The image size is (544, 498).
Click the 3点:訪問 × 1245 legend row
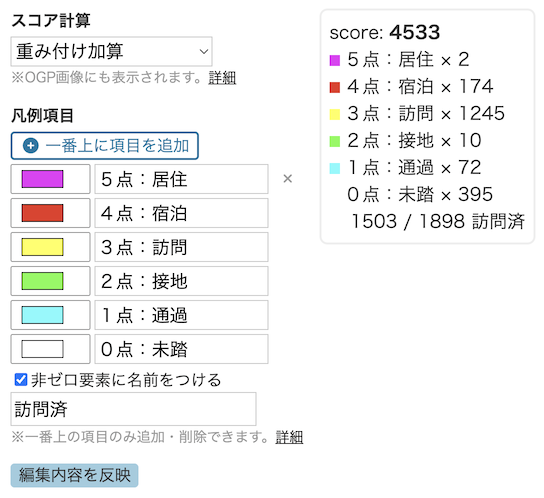pos(417,114)
